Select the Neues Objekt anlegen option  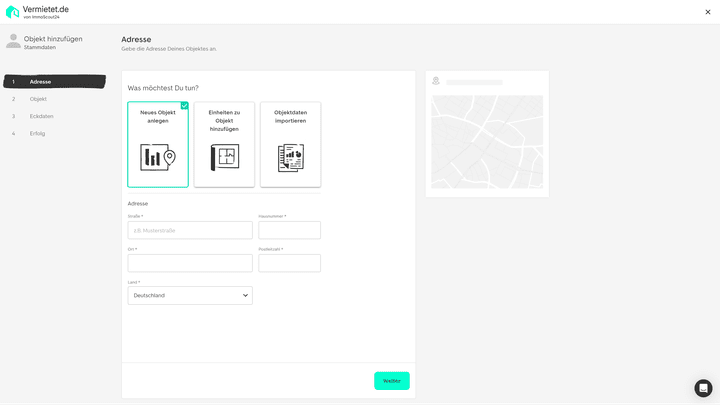pos(158,144)
